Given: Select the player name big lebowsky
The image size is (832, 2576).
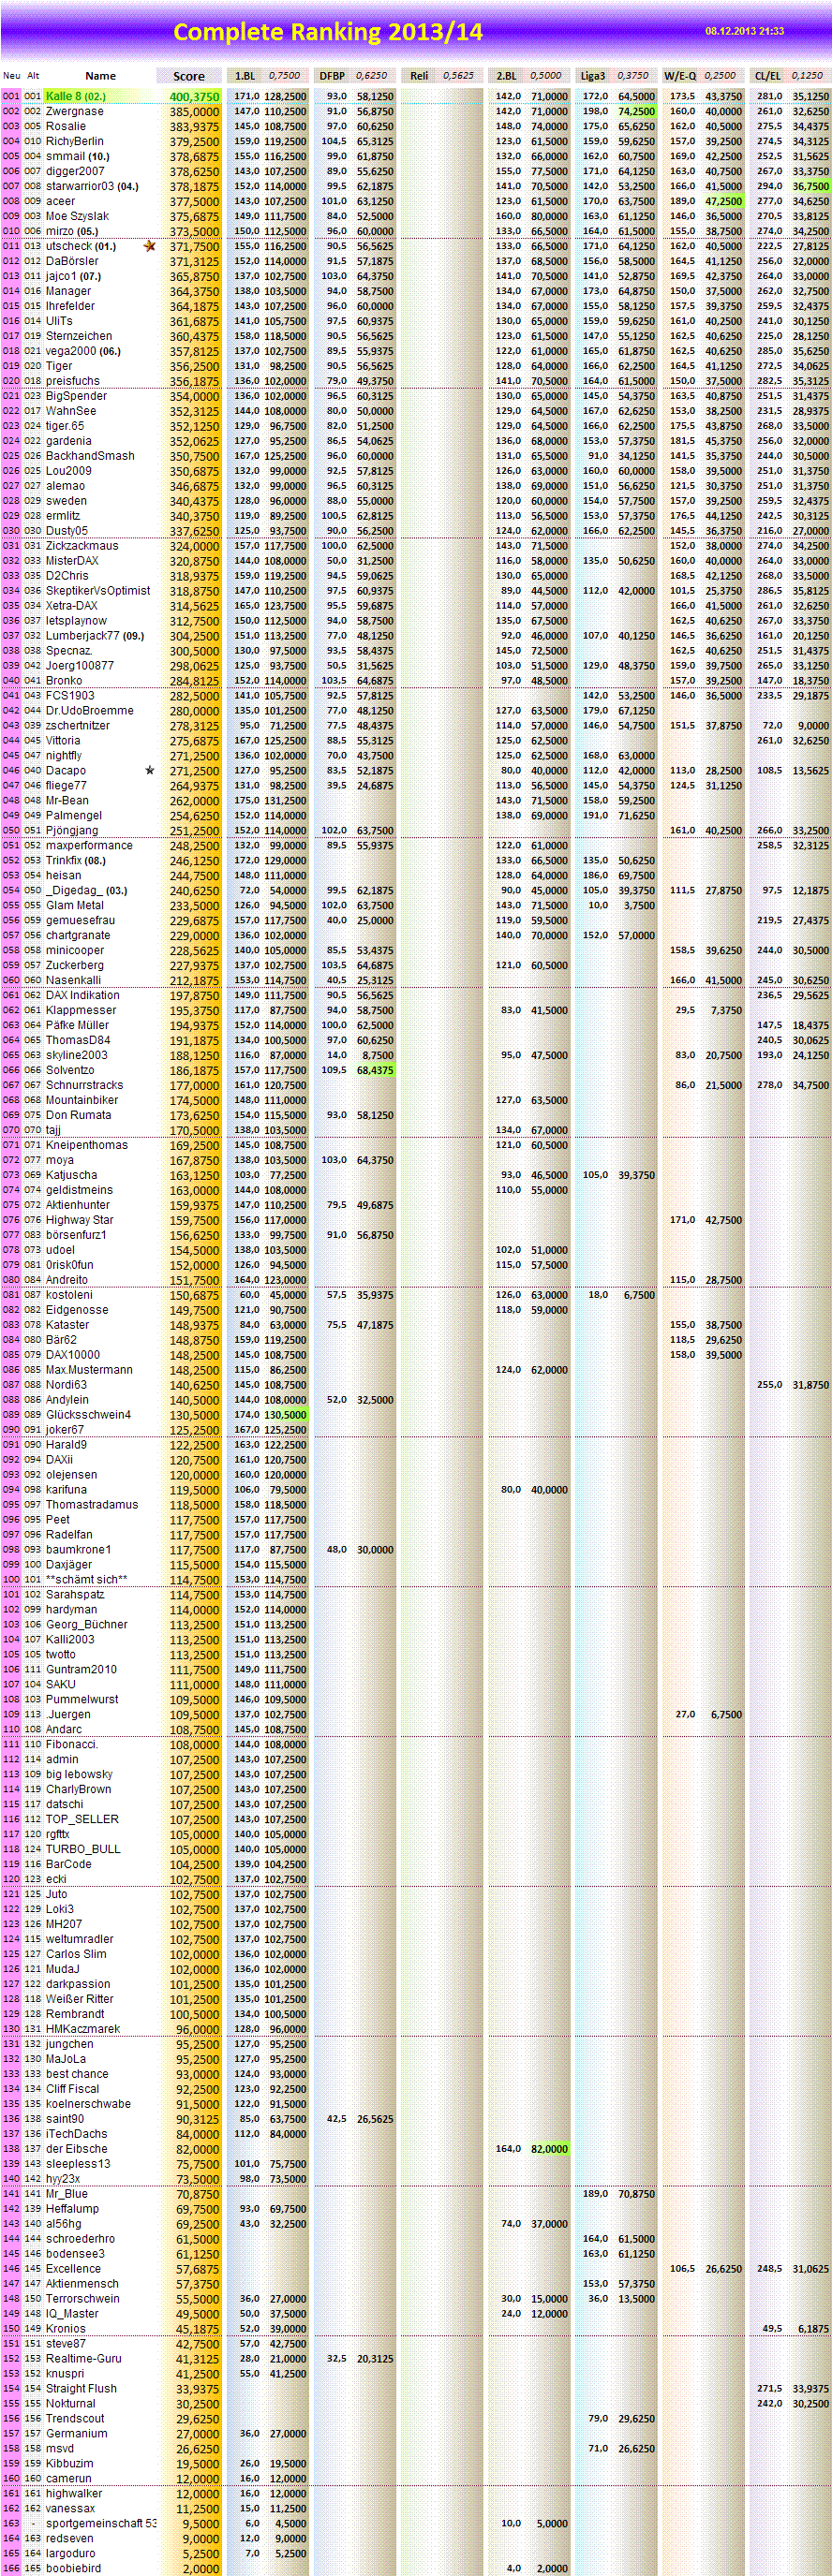Looking at the screenshot, I should (x=80, y=1774).
